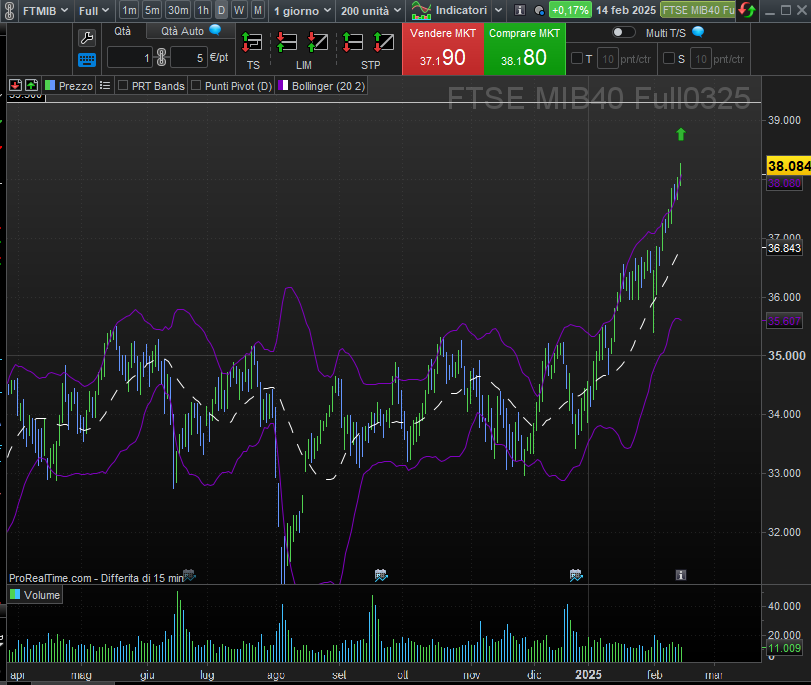Expand the FTMIB symbol dropdown
This screenshot has height=685, width=811.
pos(46,10)
